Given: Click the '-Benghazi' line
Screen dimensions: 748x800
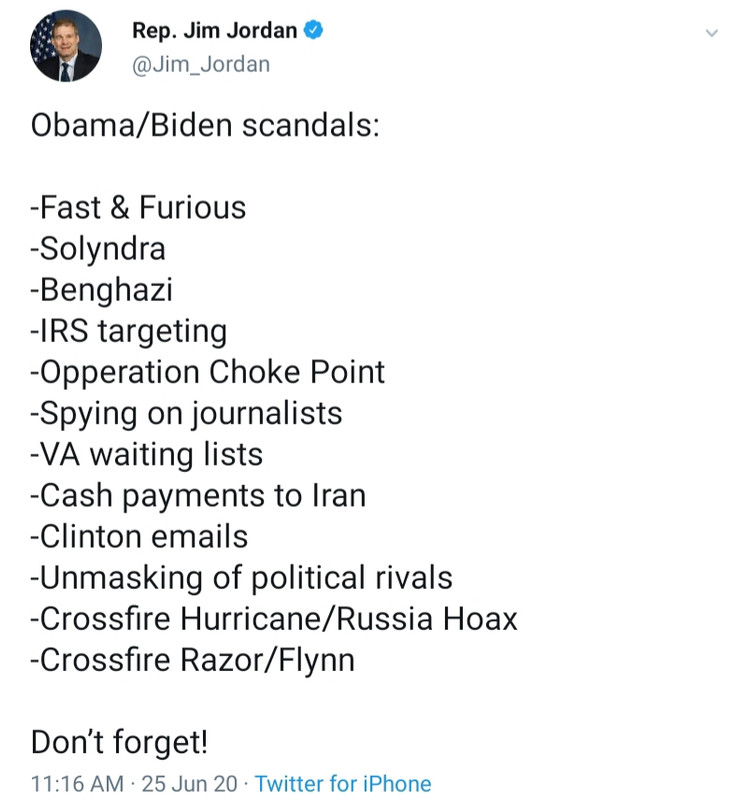Looking at the screenshot, I should coord(102,290).
